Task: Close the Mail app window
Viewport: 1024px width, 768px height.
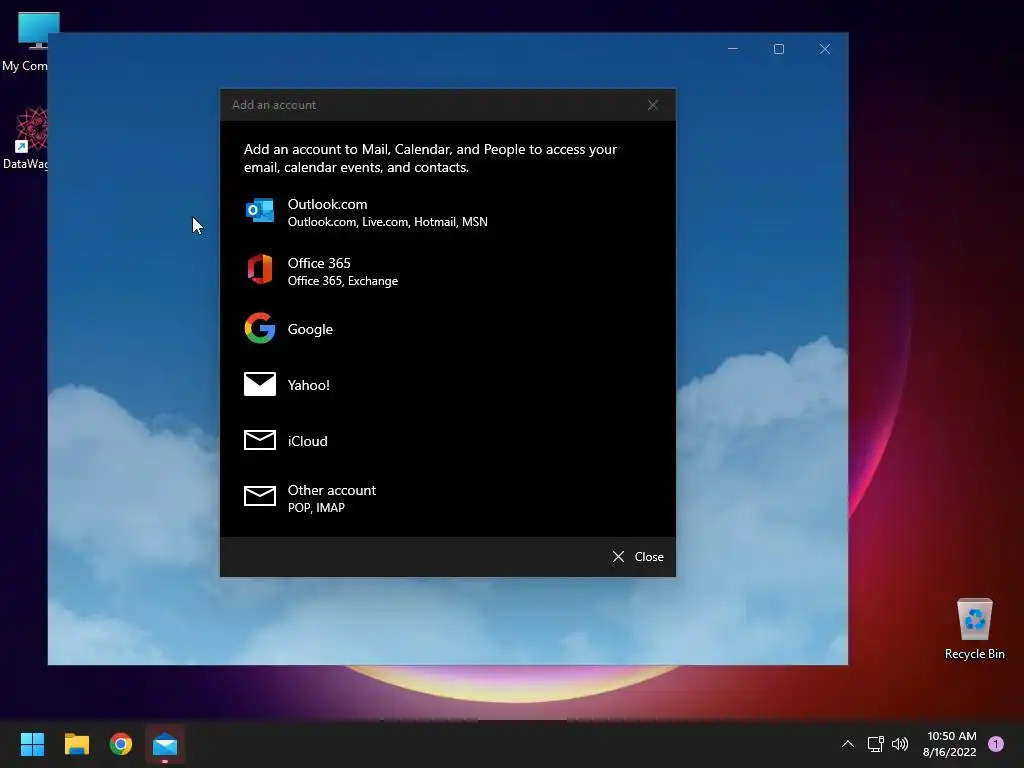Action: coord(824,49)
